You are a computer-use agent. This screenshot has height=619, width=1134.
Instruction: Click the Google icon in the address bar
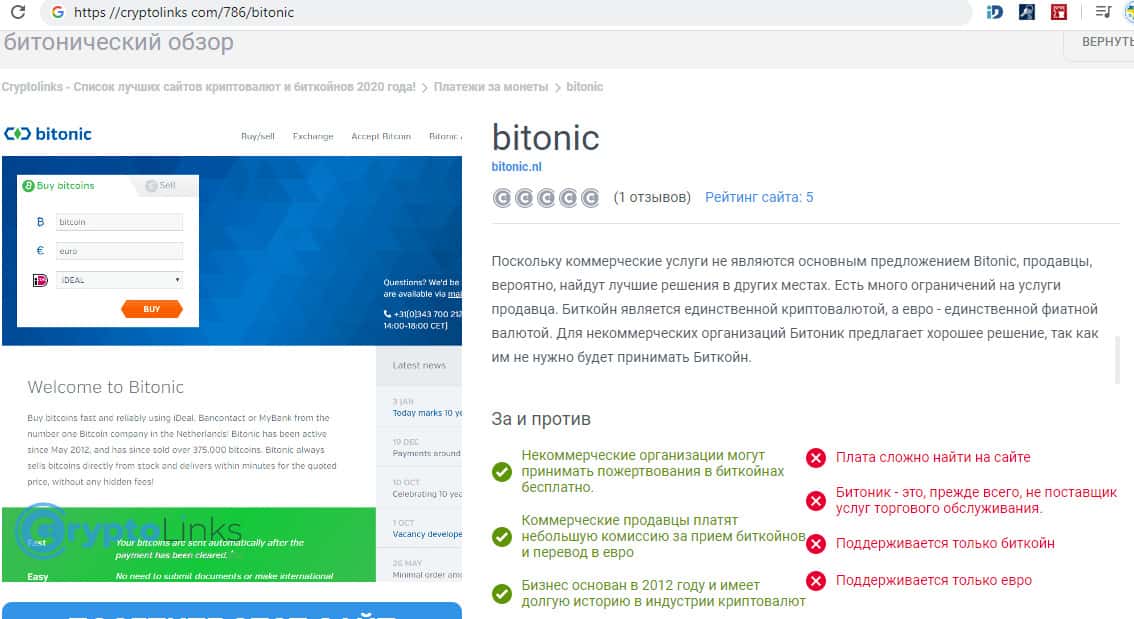pos(58,12)
